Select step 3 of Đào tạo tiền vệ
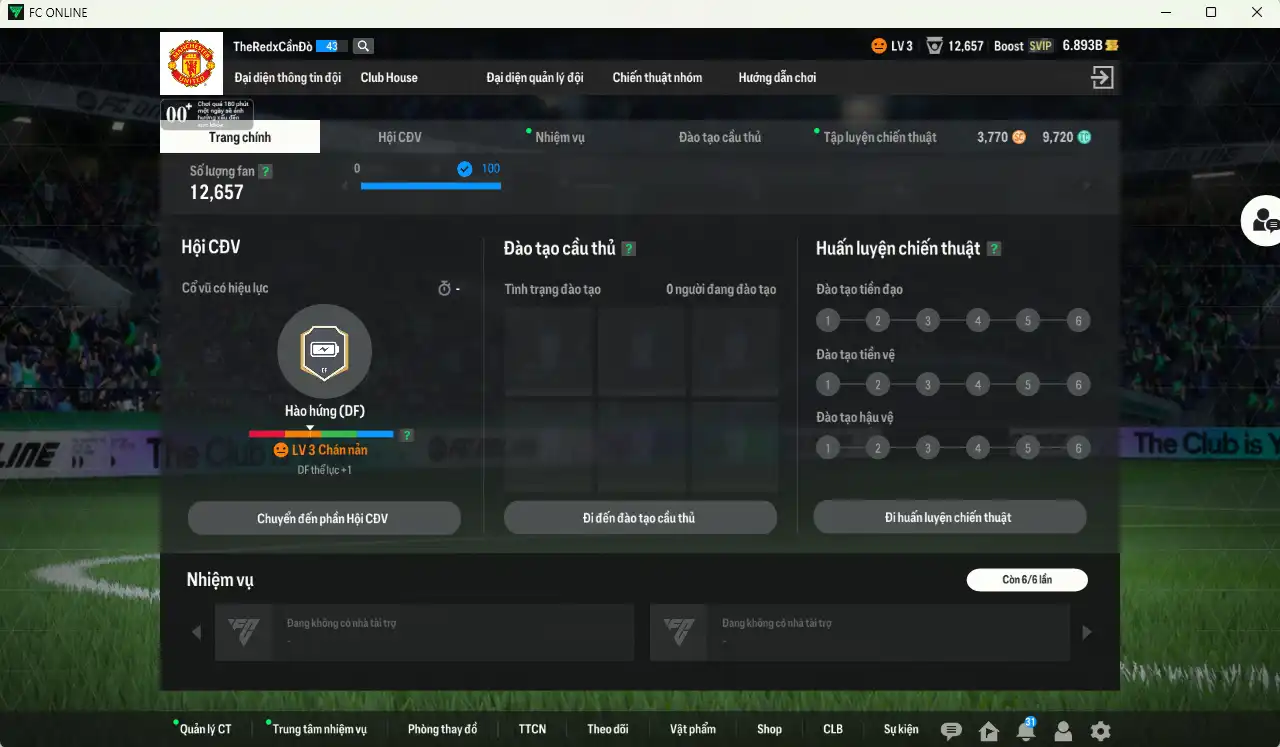 928,384
